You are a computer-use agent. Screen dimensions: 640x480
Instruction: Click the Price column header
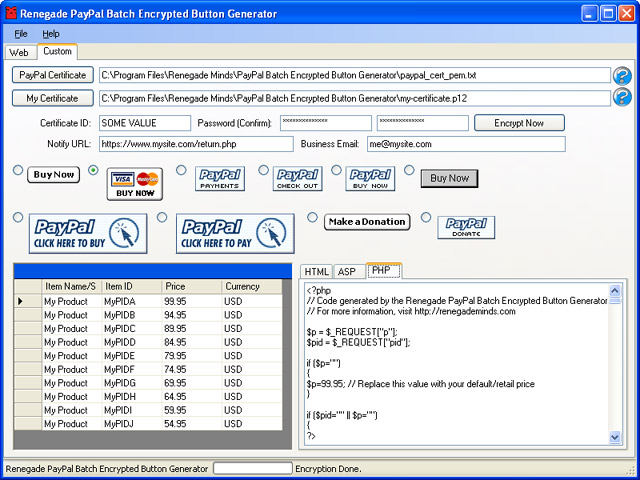192,287
